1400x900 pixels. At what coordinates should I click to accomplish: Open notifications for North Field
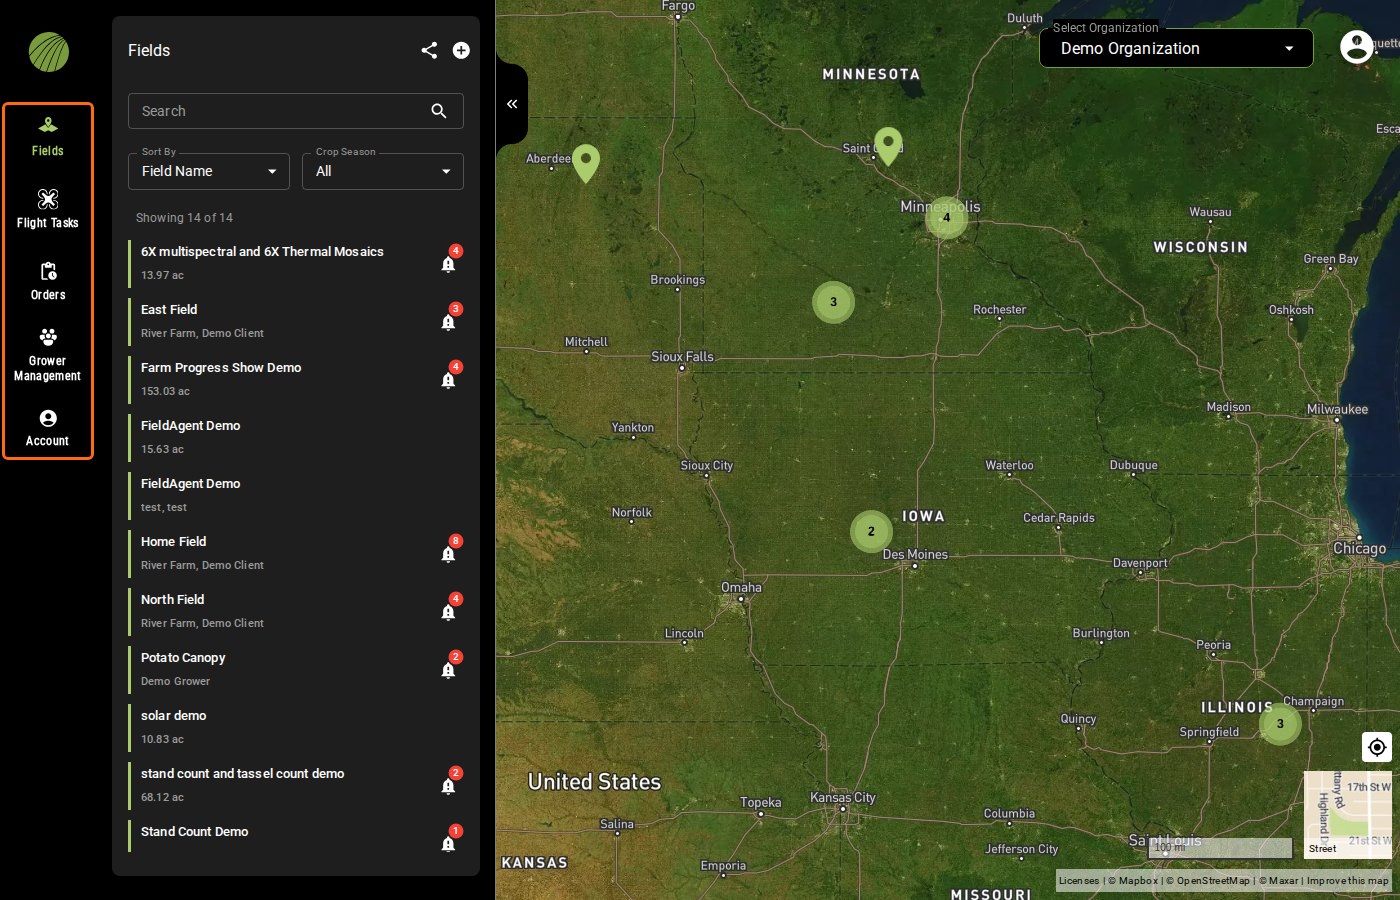click(x=449, y=610)
